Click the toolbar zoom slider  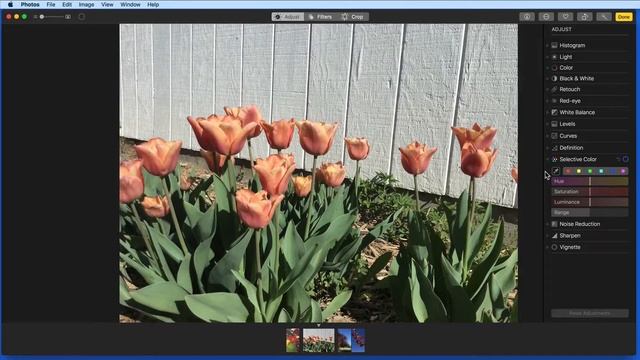point(51,17)
